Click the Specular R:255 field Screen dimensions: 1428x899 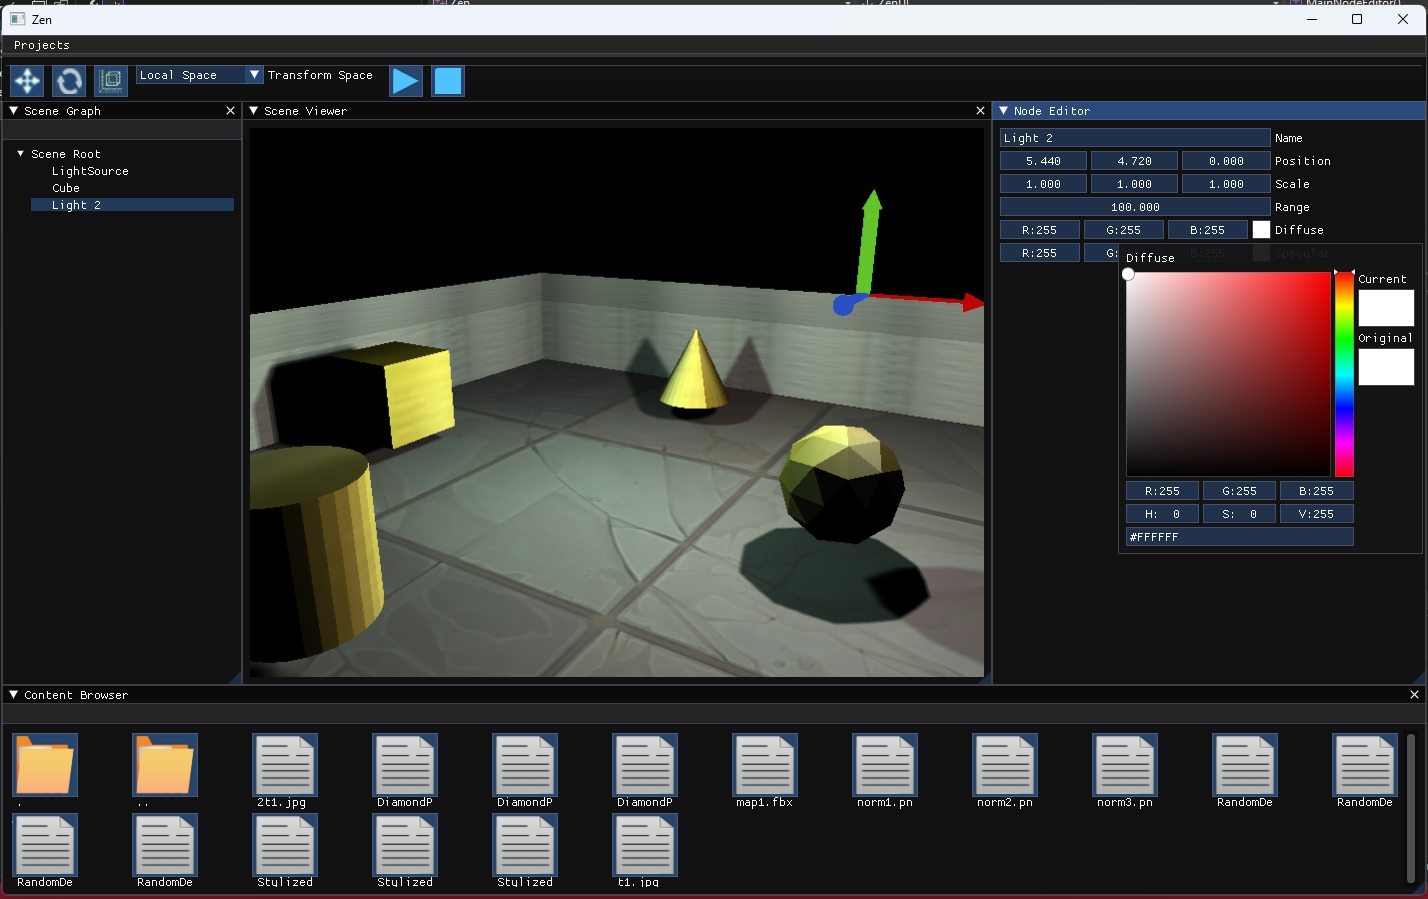tap(1039, 253)
